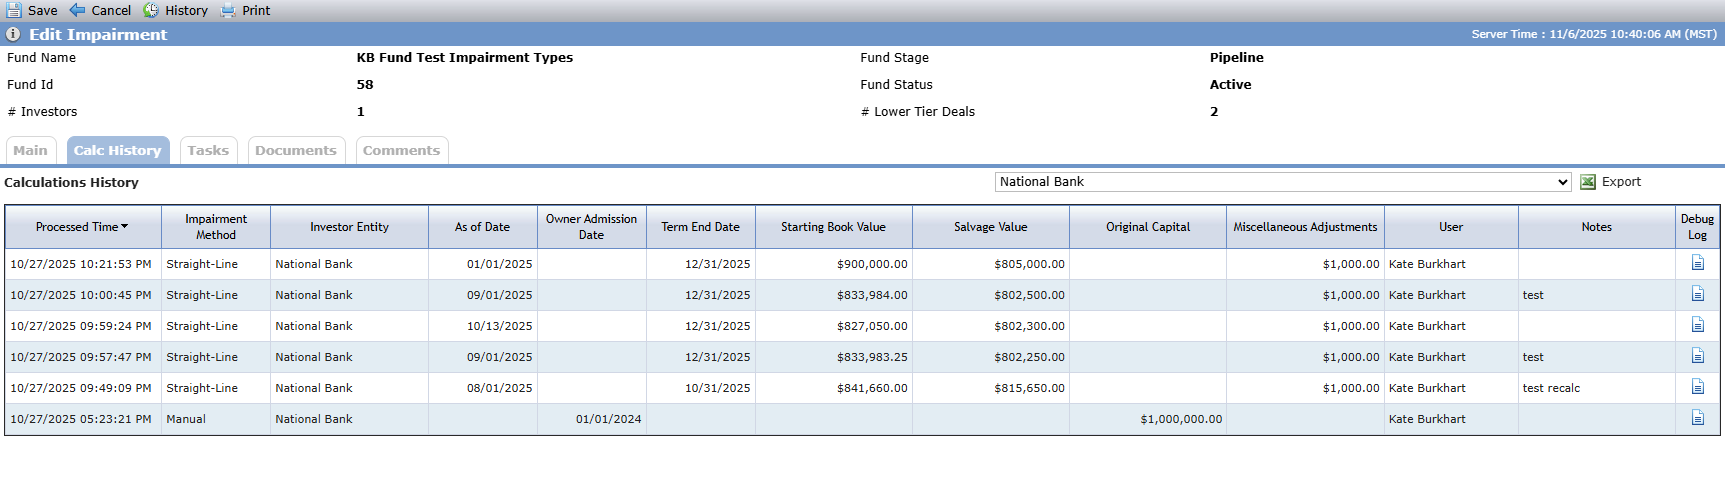Click the 01/01/2024 owner admission date
This screenshot has width=1725, height=493.
click(608, 419)
